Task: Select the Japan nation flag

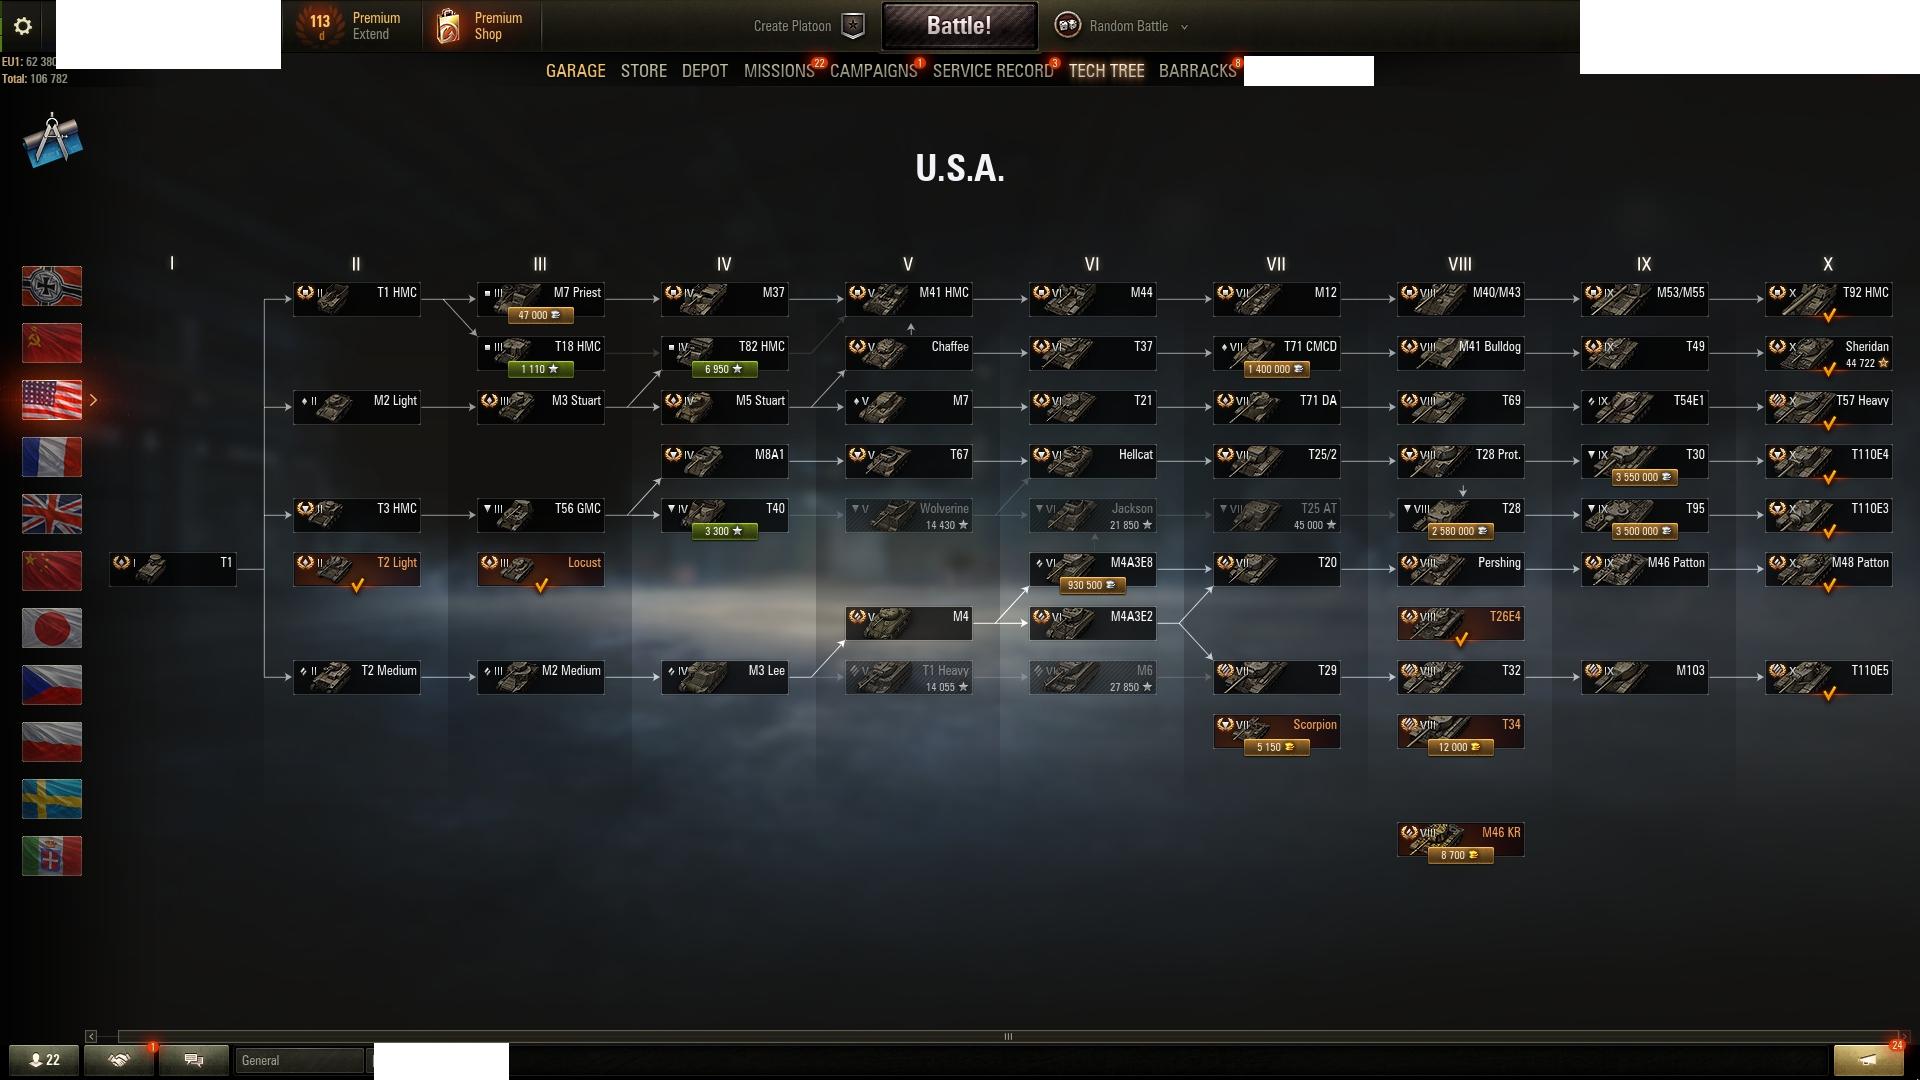Action: pyautogui.click(x=52, y=628)
